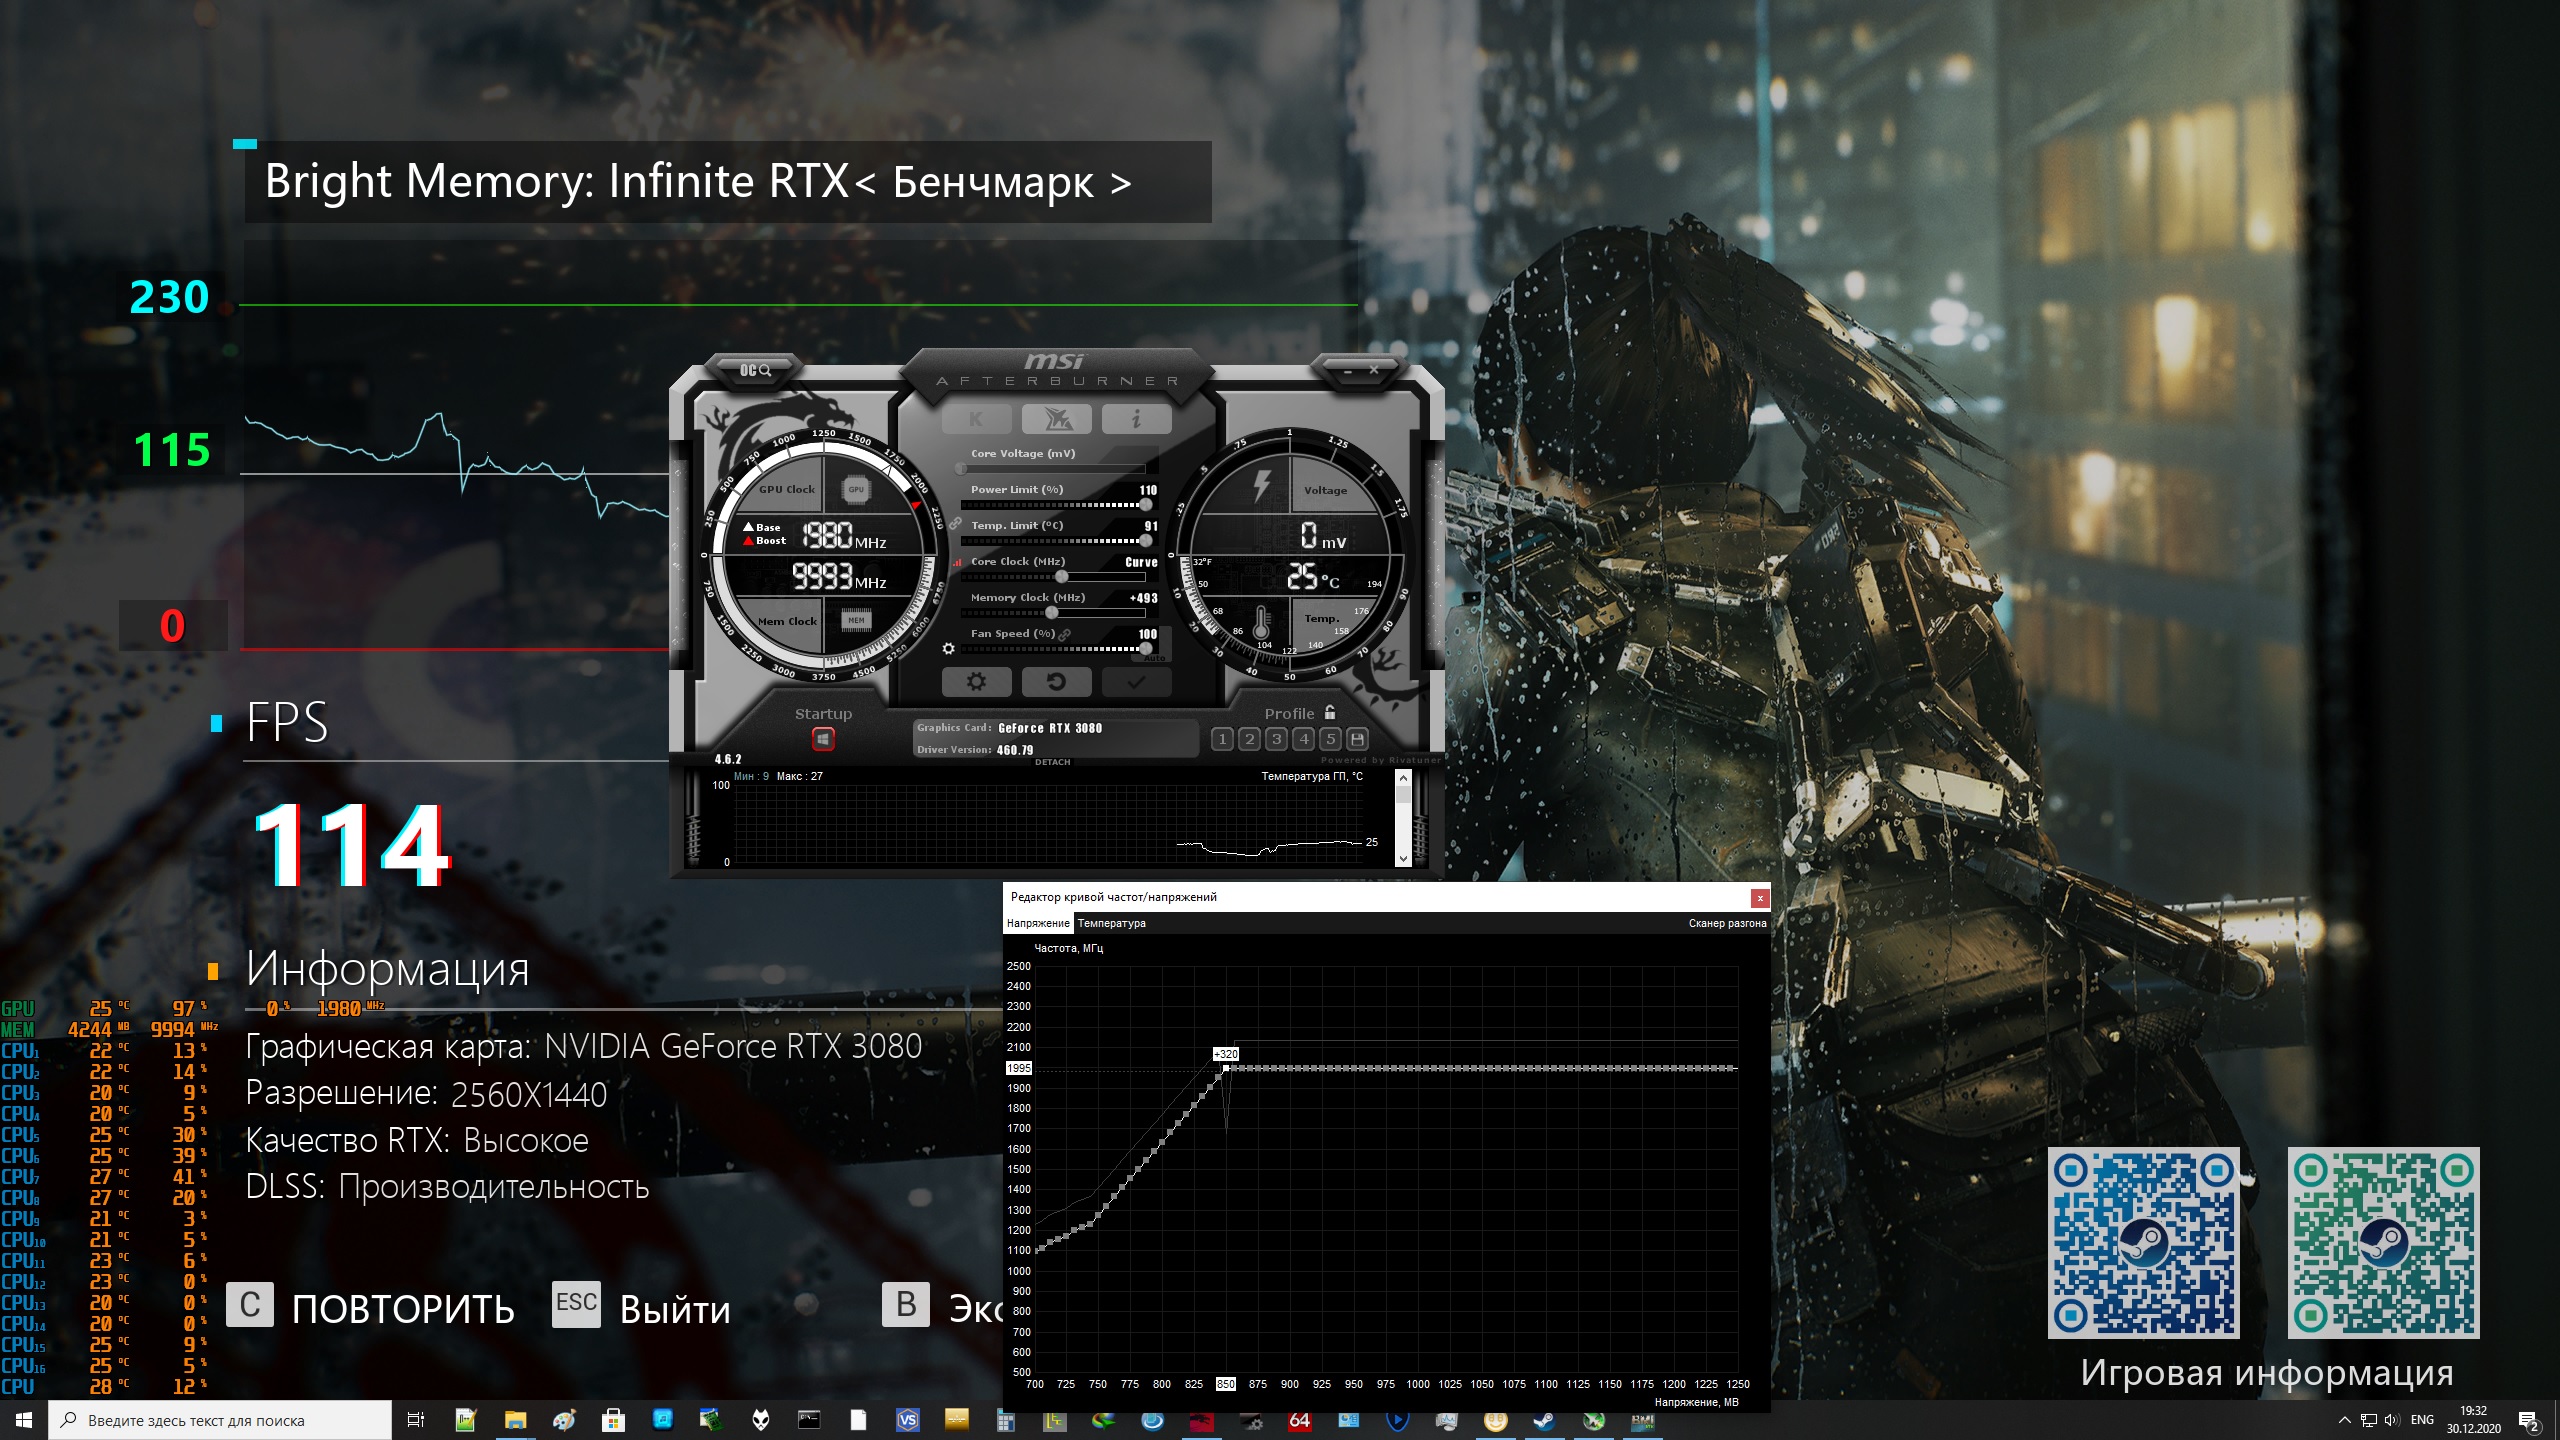This screenshot has height=1440, width=2560.
Task: Click the Power Limit slider handle
Action: pyautogui.click(x=1146, y=505)
